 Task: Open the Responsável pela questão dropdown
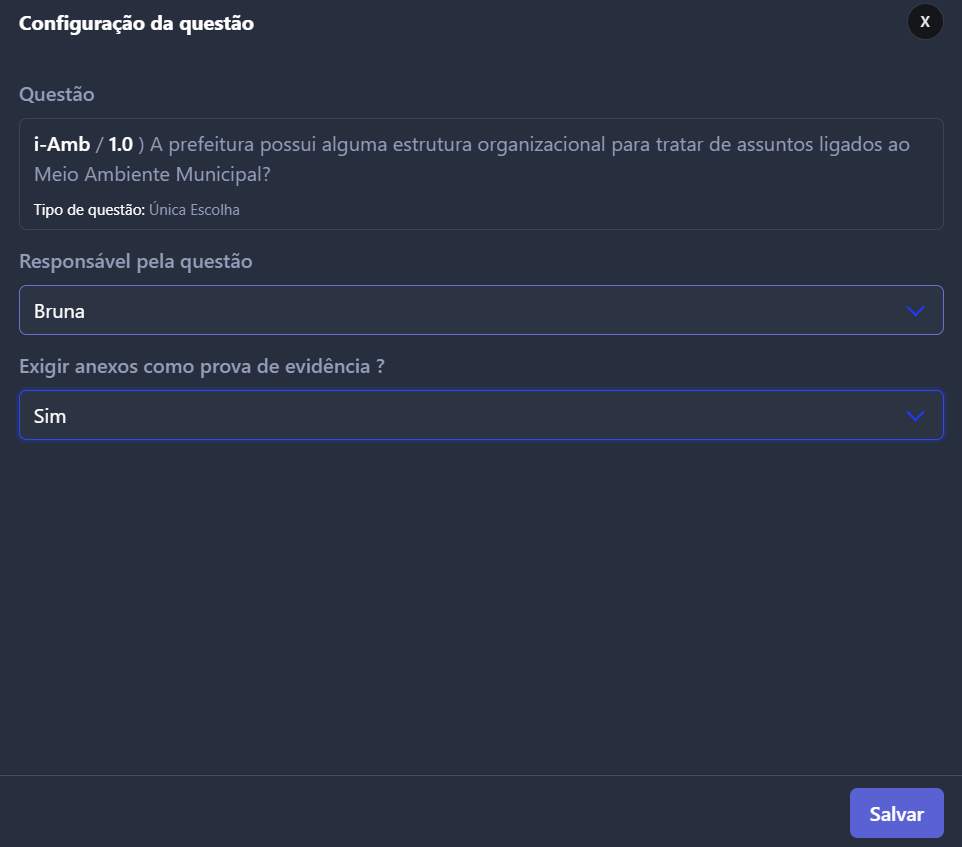pyautogui.click(x=481, y=310)
